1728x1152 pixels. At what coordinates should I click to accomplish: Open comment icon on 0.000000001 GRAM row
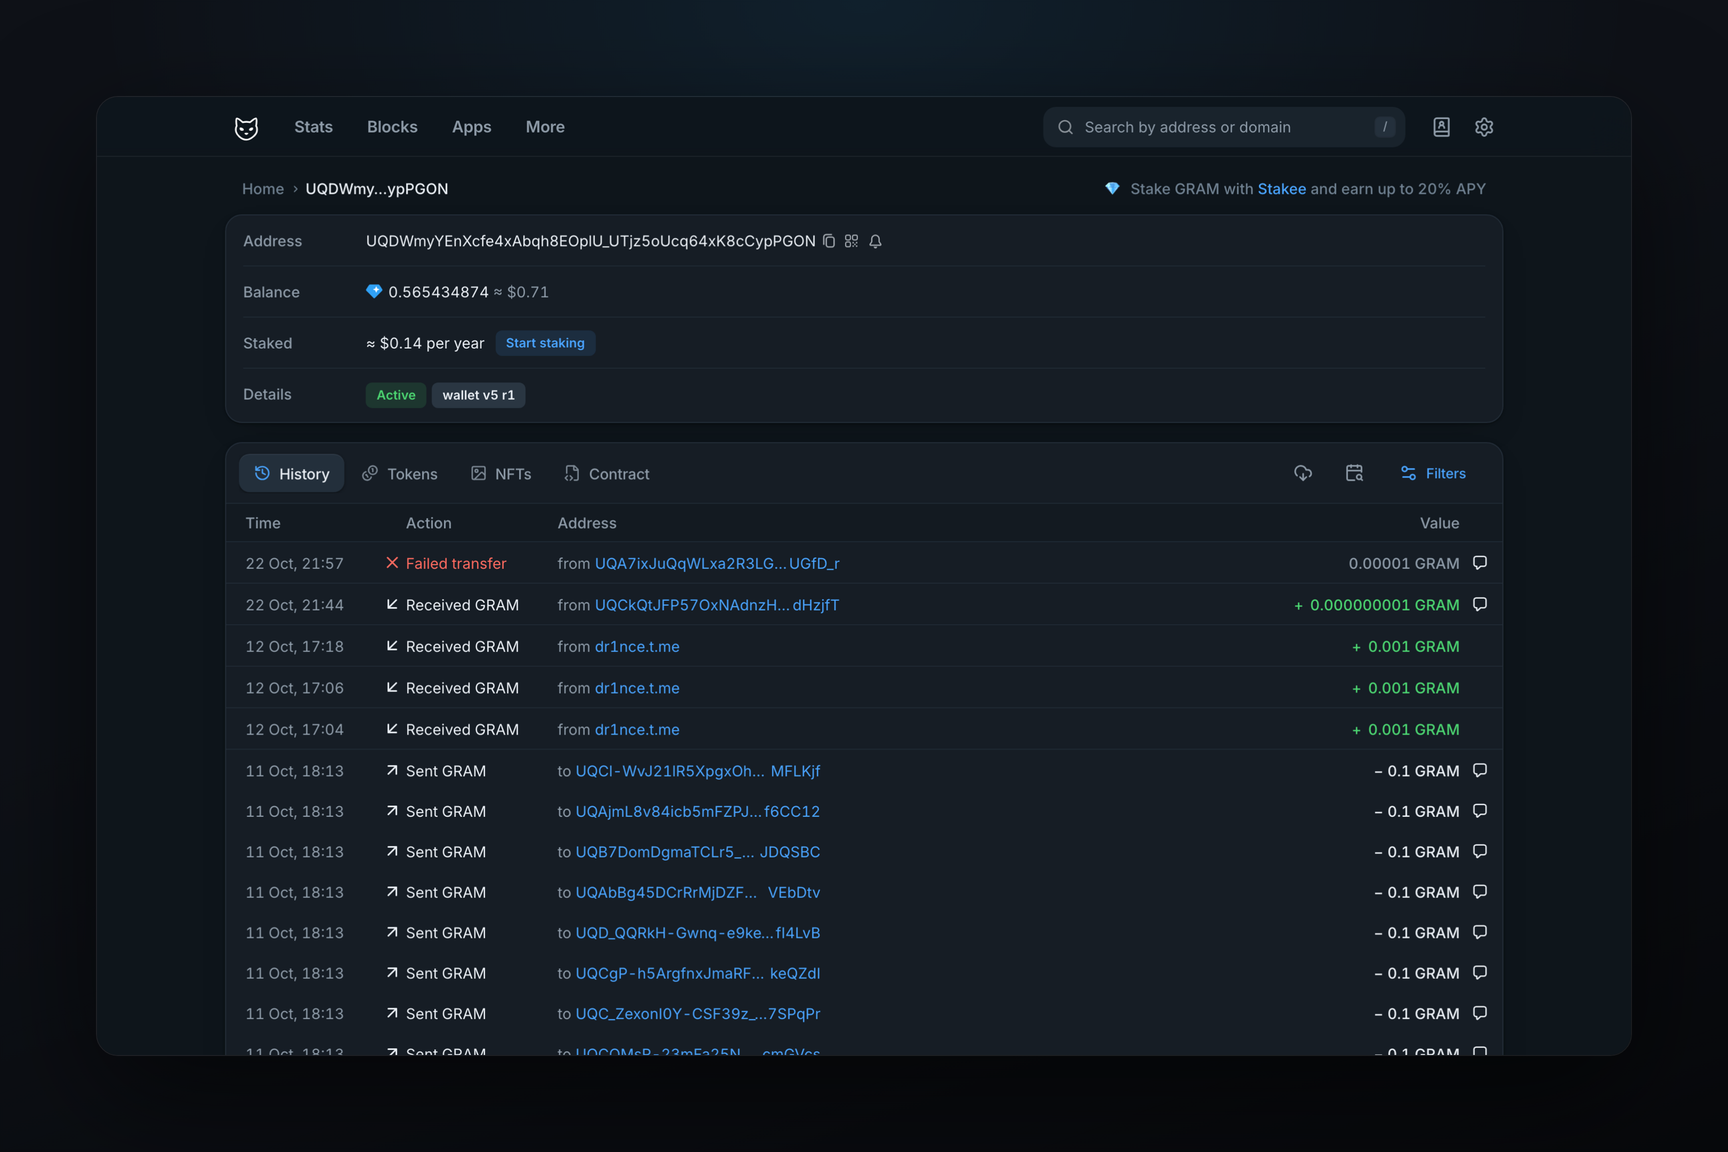coord(1480,604)
